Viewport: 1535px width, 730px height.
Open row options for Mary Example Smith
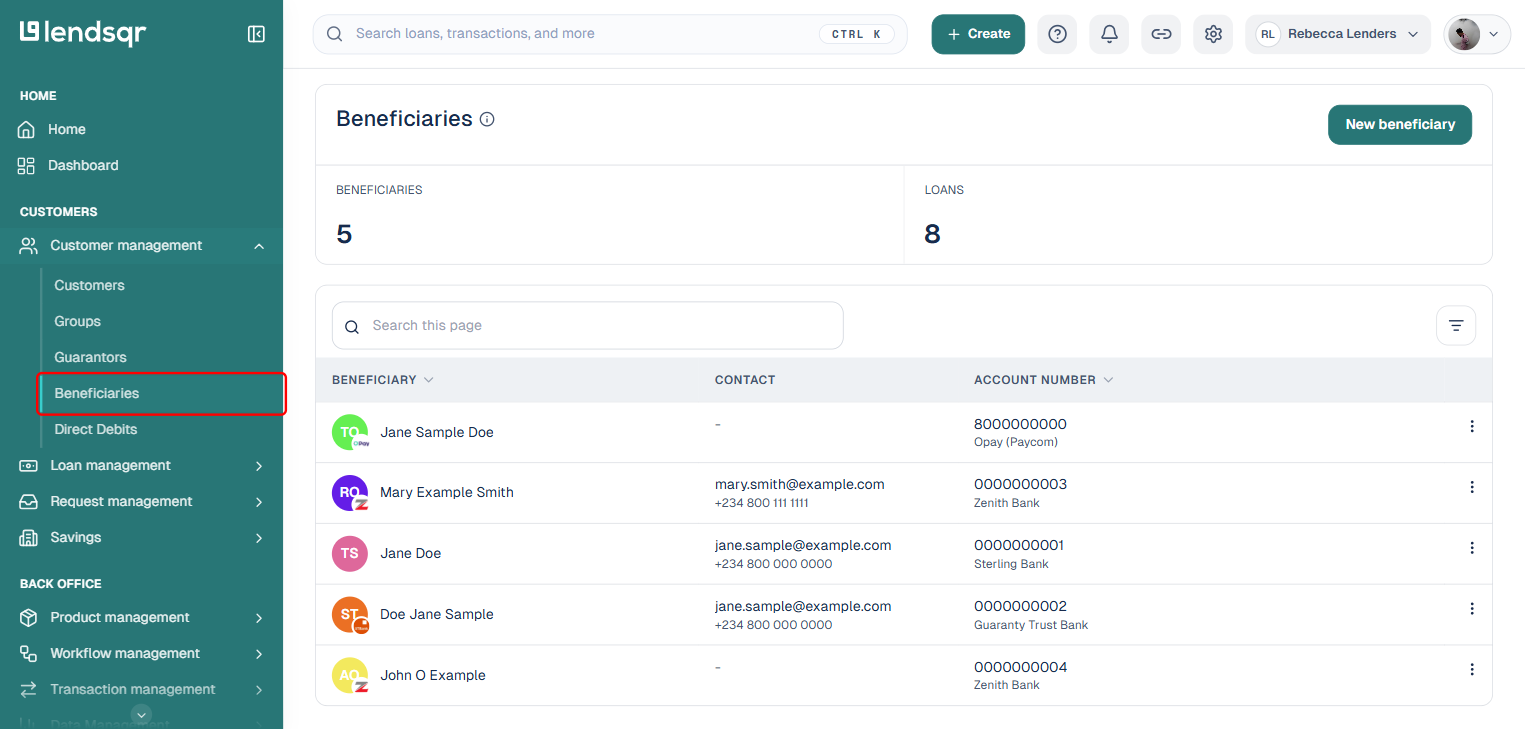click(1471, 487)
